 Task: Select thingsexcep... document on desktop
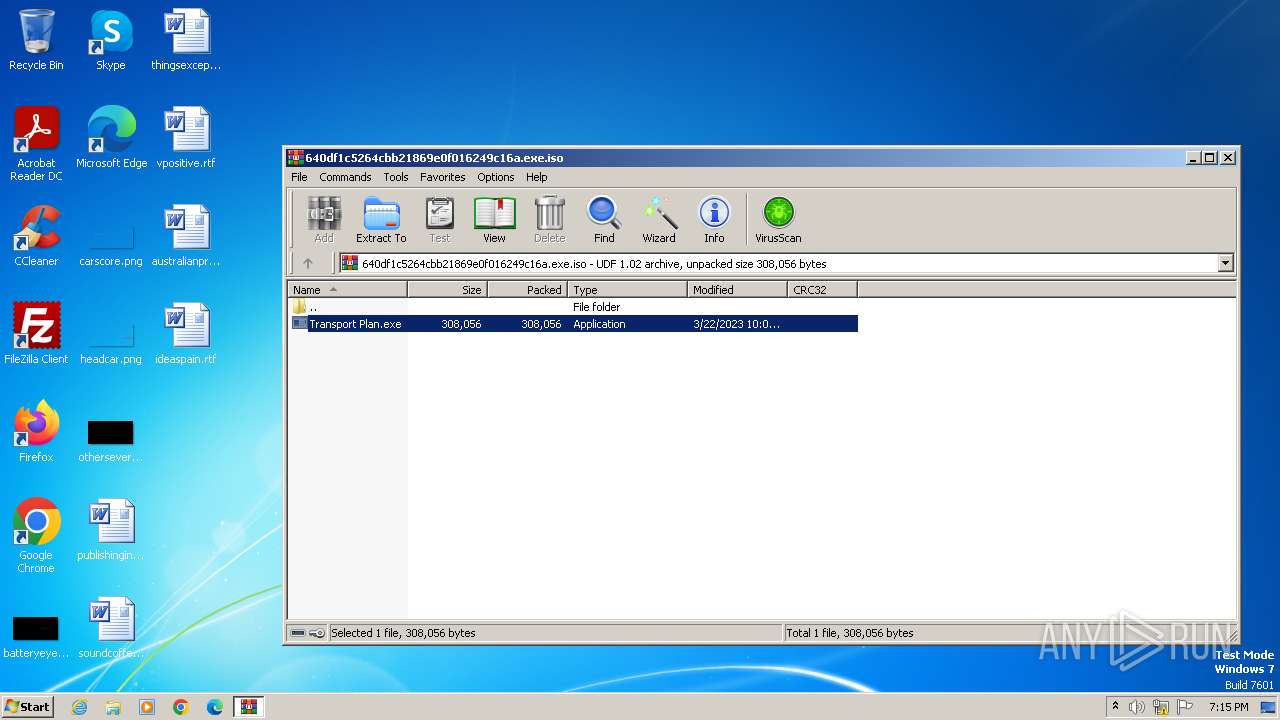point(186,41)
